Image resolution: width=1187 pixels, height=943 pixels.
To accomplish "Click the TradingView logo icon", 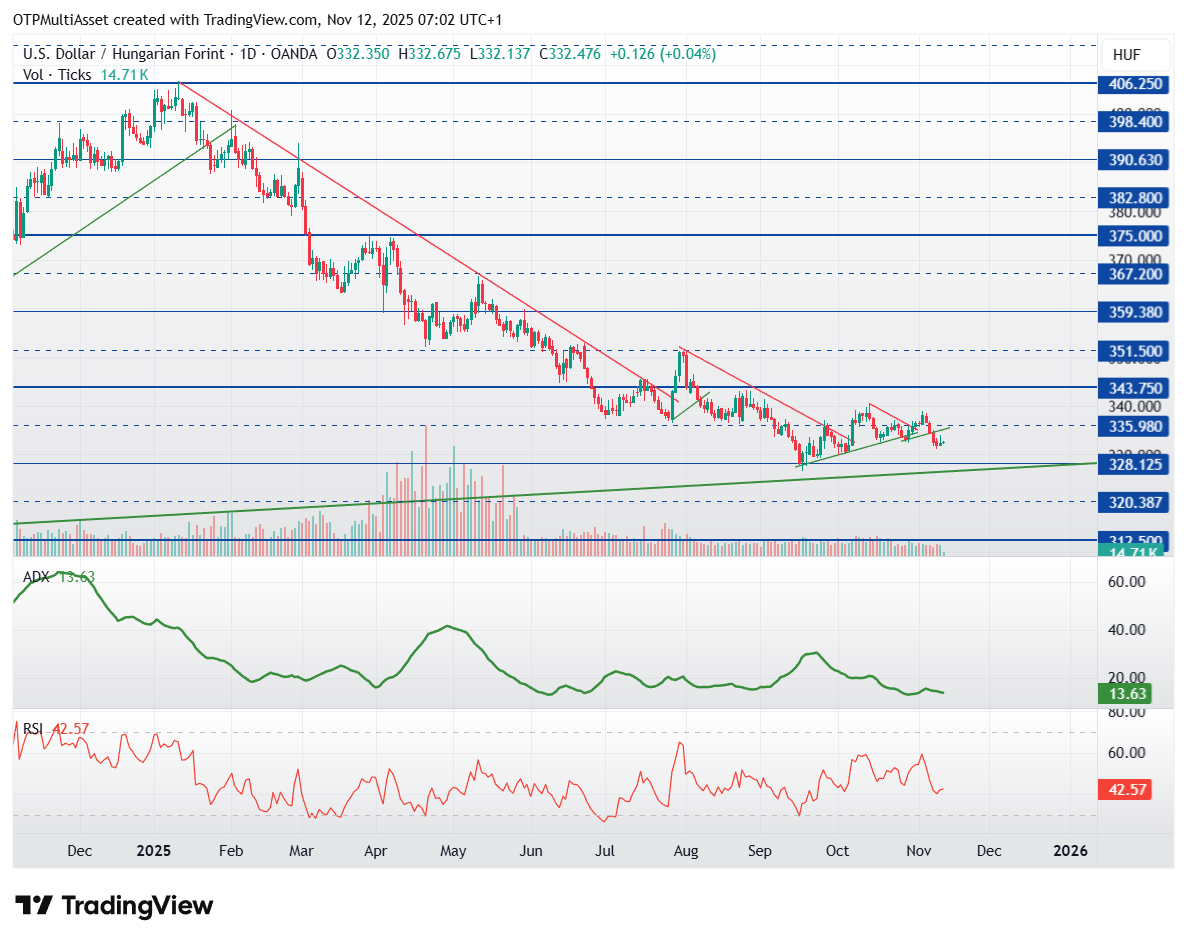I will point(35,906).
